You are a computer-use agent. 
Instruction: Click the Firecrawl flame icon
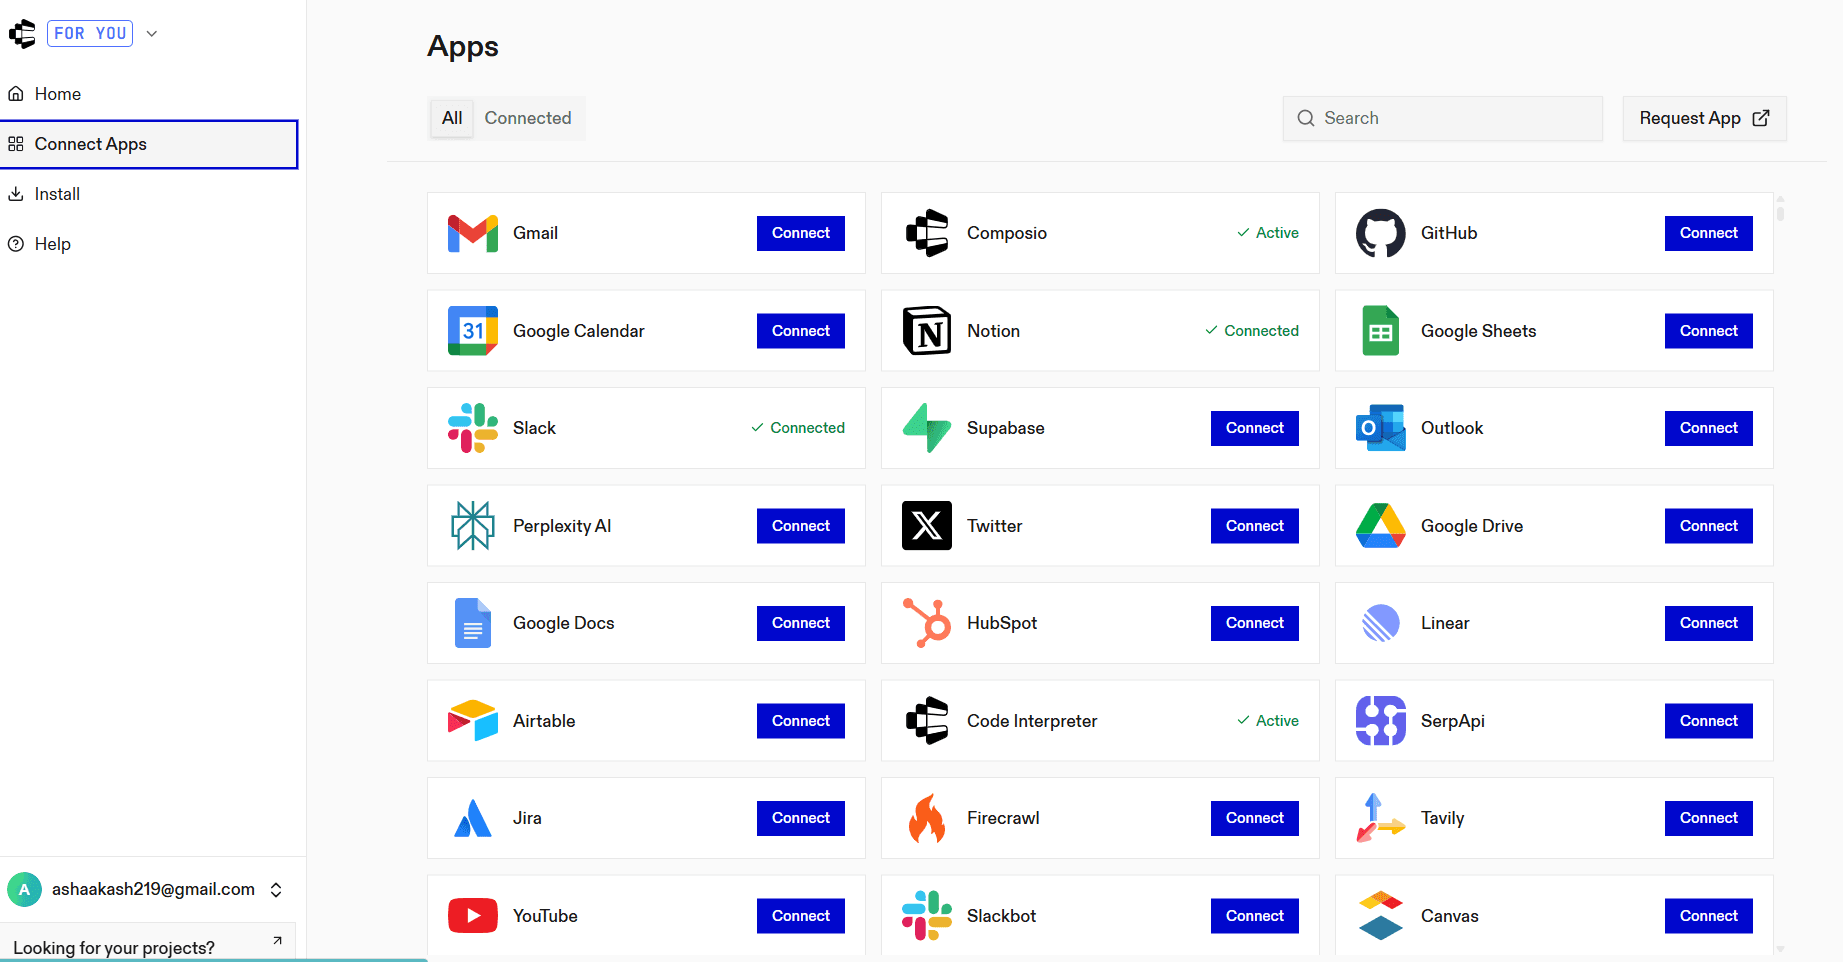pos(927,818)
